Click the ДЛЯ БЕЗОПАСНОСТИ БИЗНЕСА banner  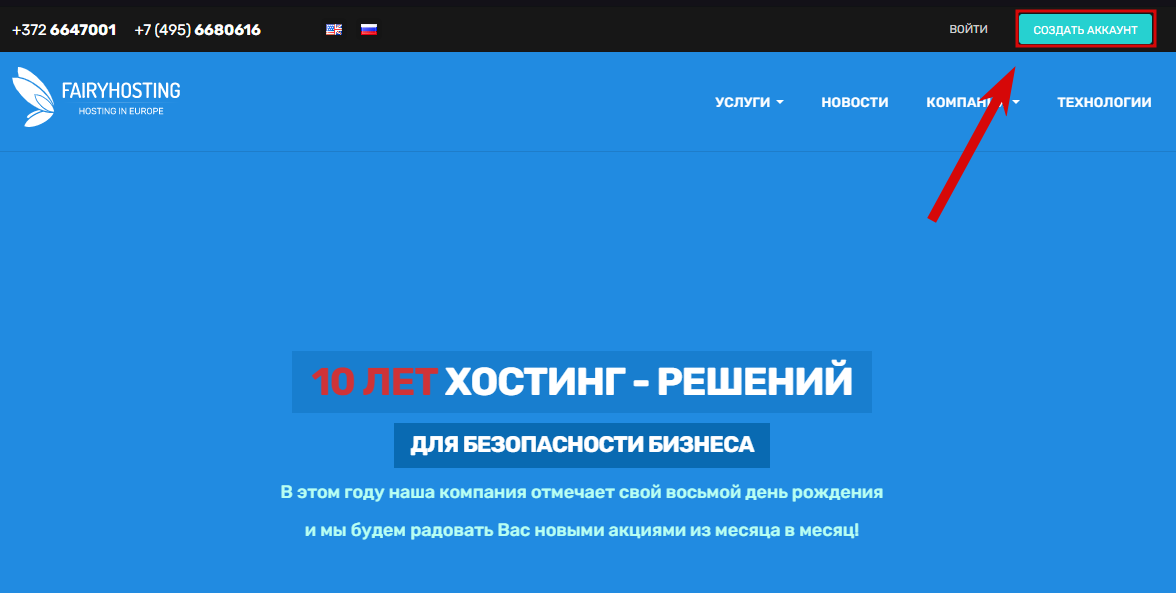(x=582, y=445)
